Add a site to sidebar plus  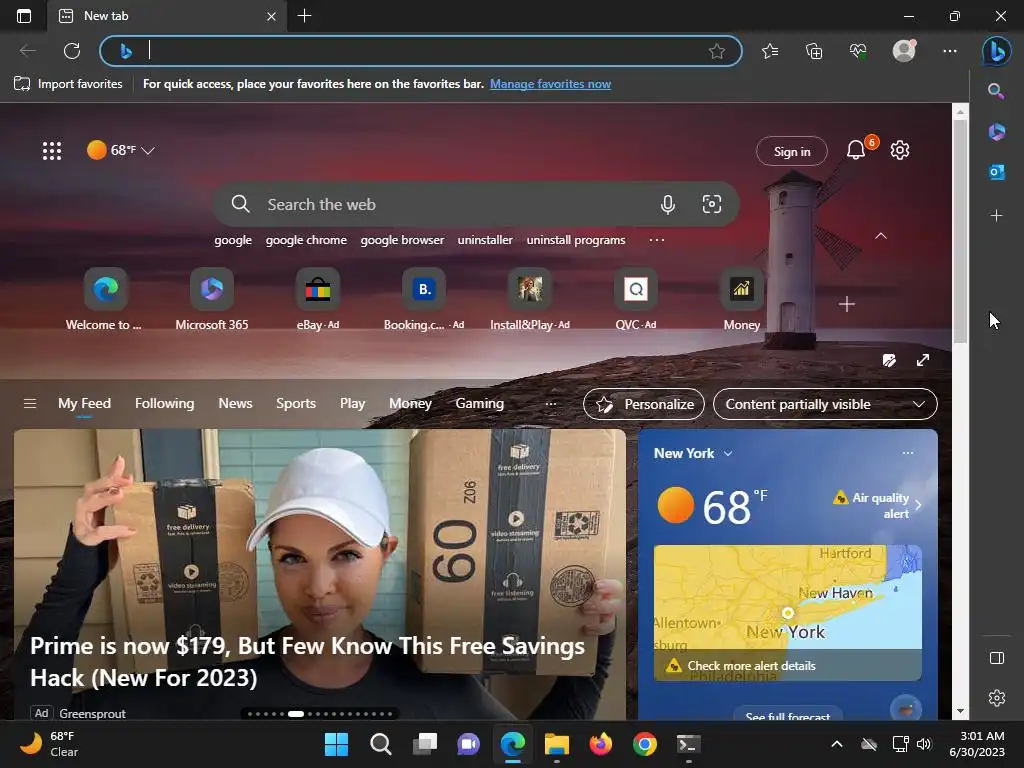point(996,216)
